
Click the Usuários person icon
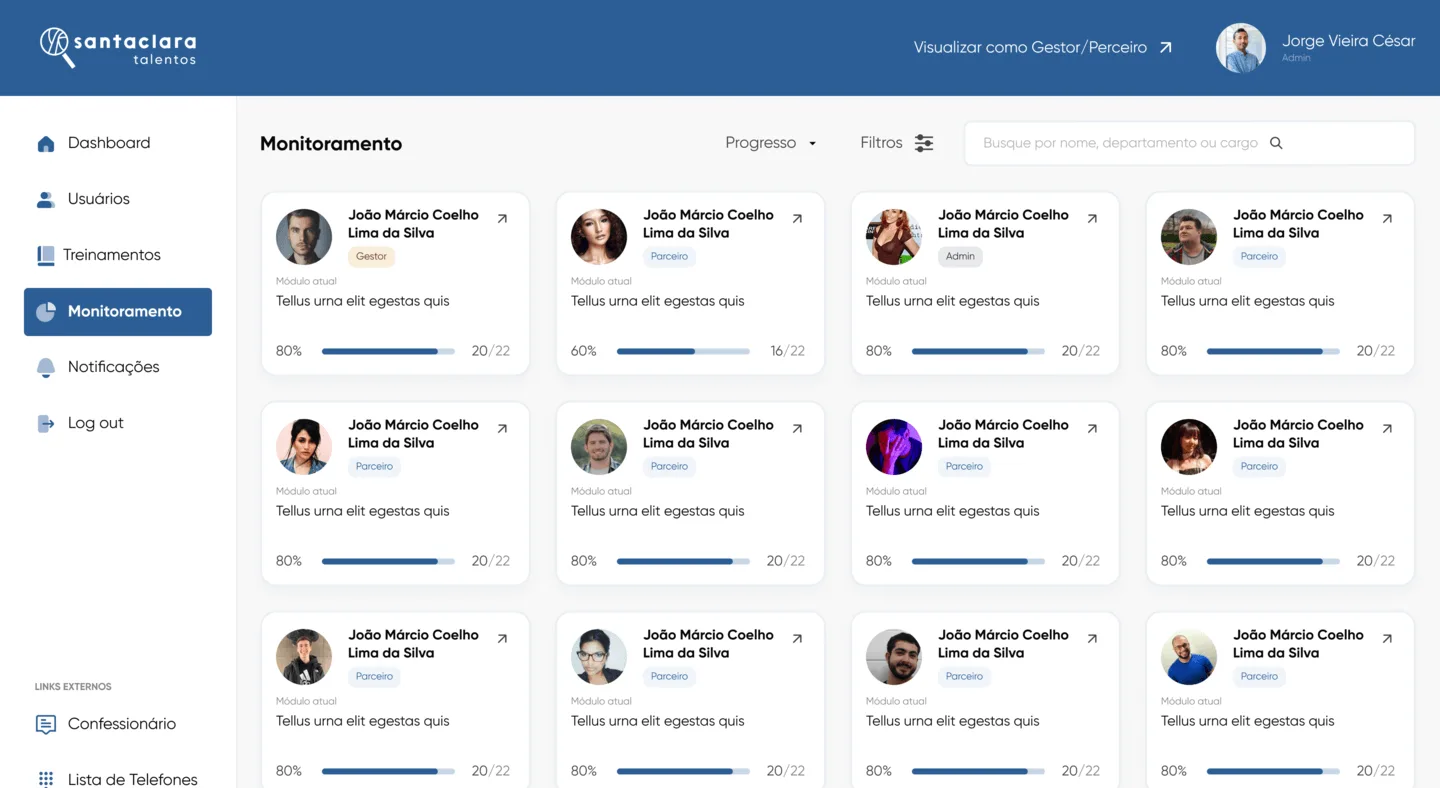(46, 200)
